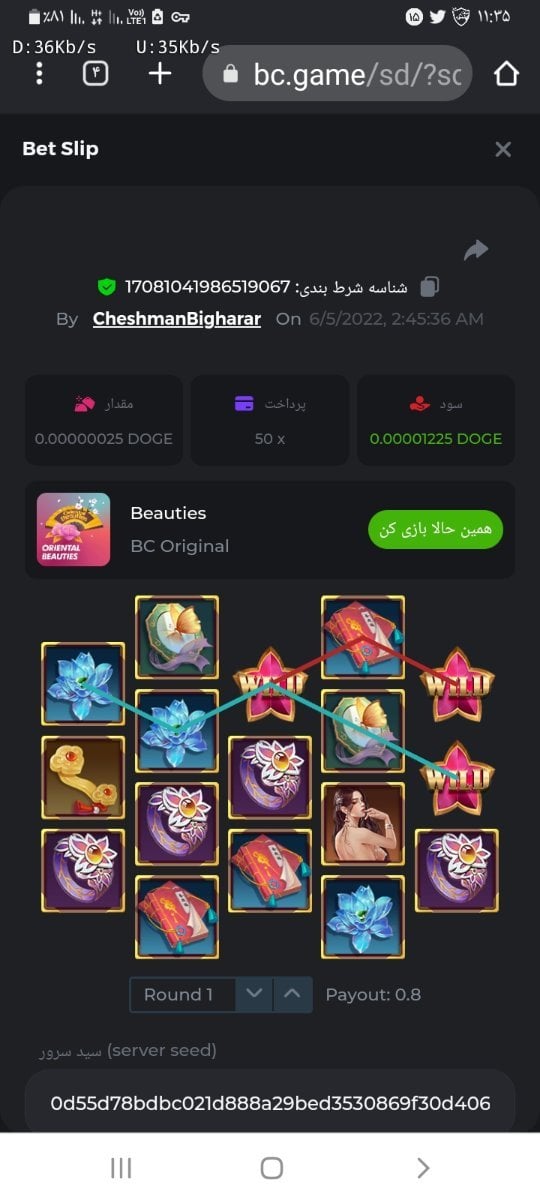Copy the bet ID with the copy icon

coord(429,287)
